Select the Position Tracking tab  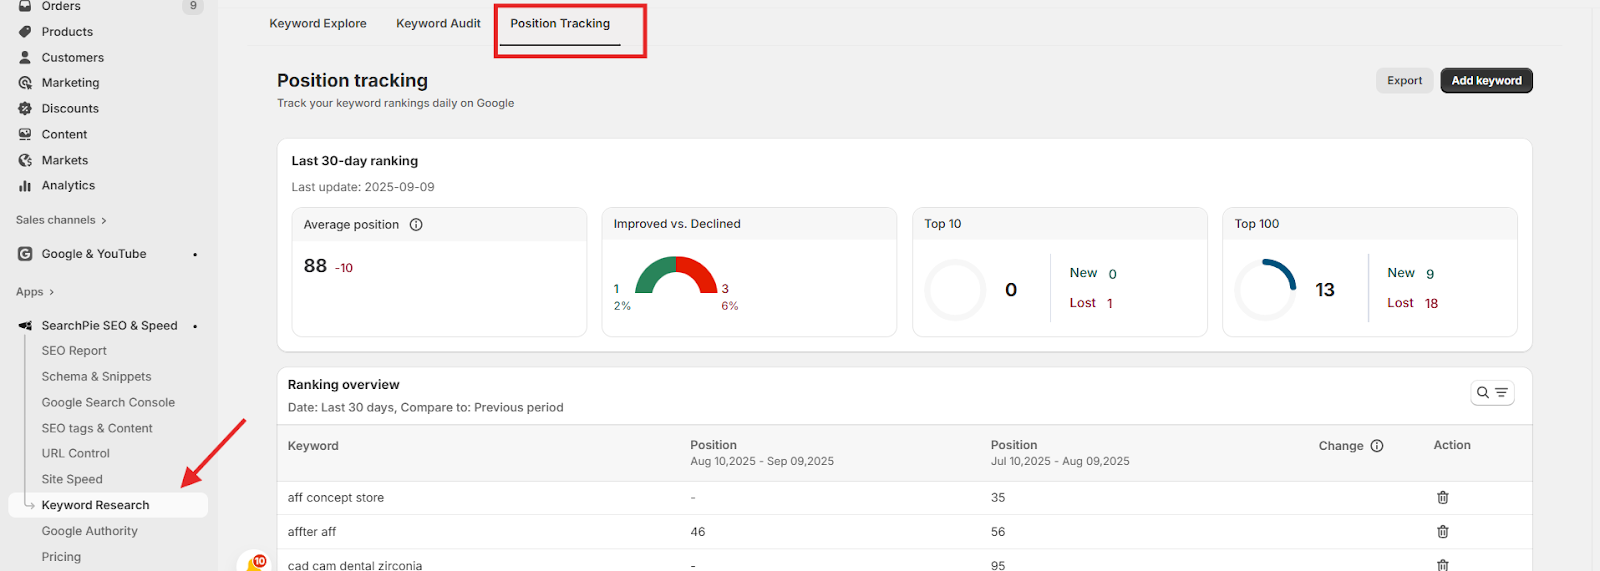[560, 24]
